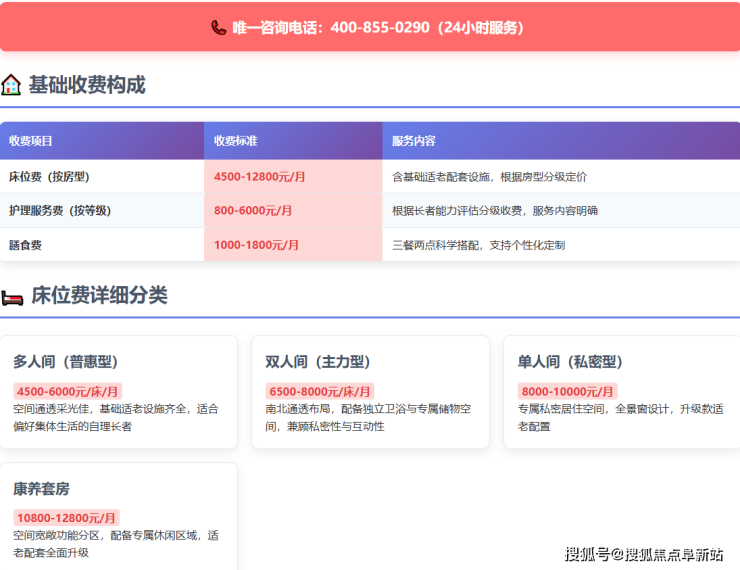Screen dimensions: 740x570
Task: Click the 6500-8000元/床/月 price tag
Action: pyautogui.click(x=319, y=391)
